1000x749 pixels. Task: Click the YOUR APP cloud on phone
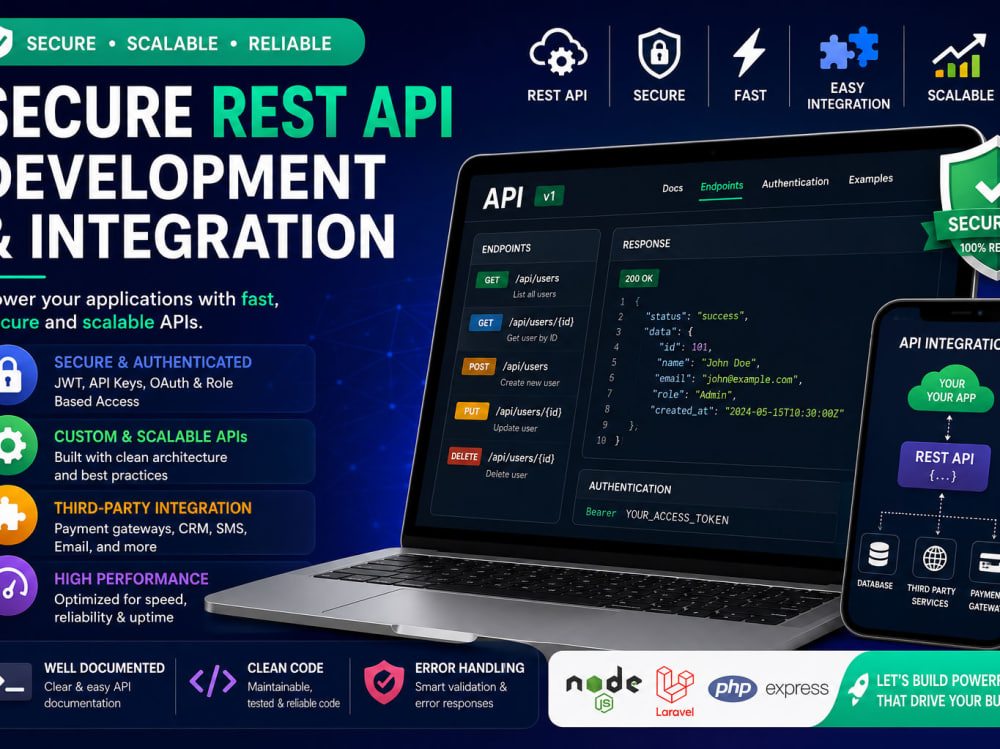coord(951,389)
